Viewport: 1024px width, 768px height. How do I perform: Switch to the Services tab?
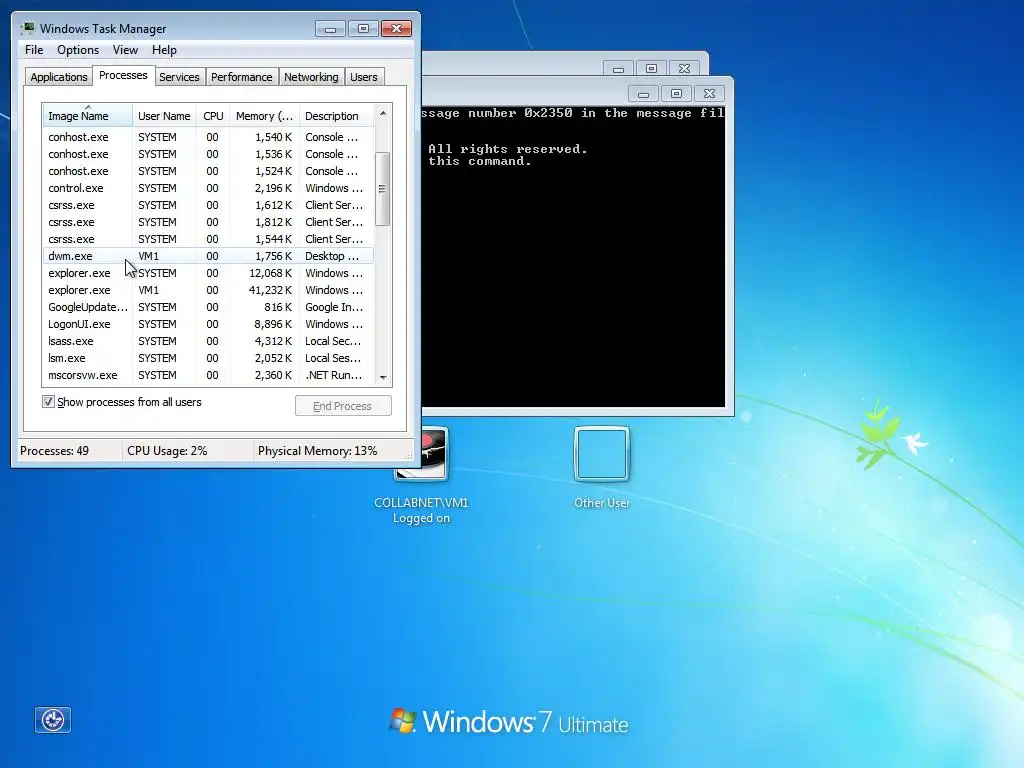(x=179, y=77)
